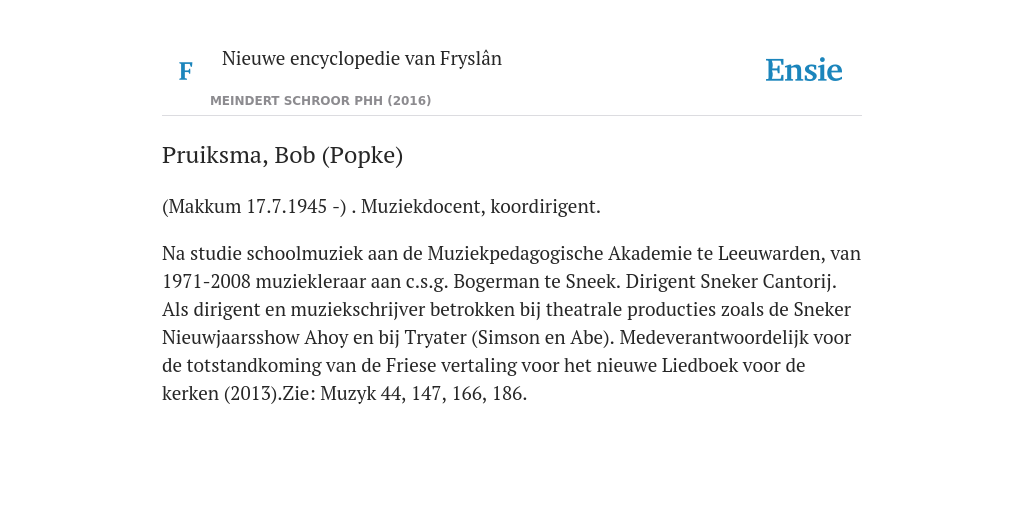Open the Ensie logo homepage link

pos(804,70)
